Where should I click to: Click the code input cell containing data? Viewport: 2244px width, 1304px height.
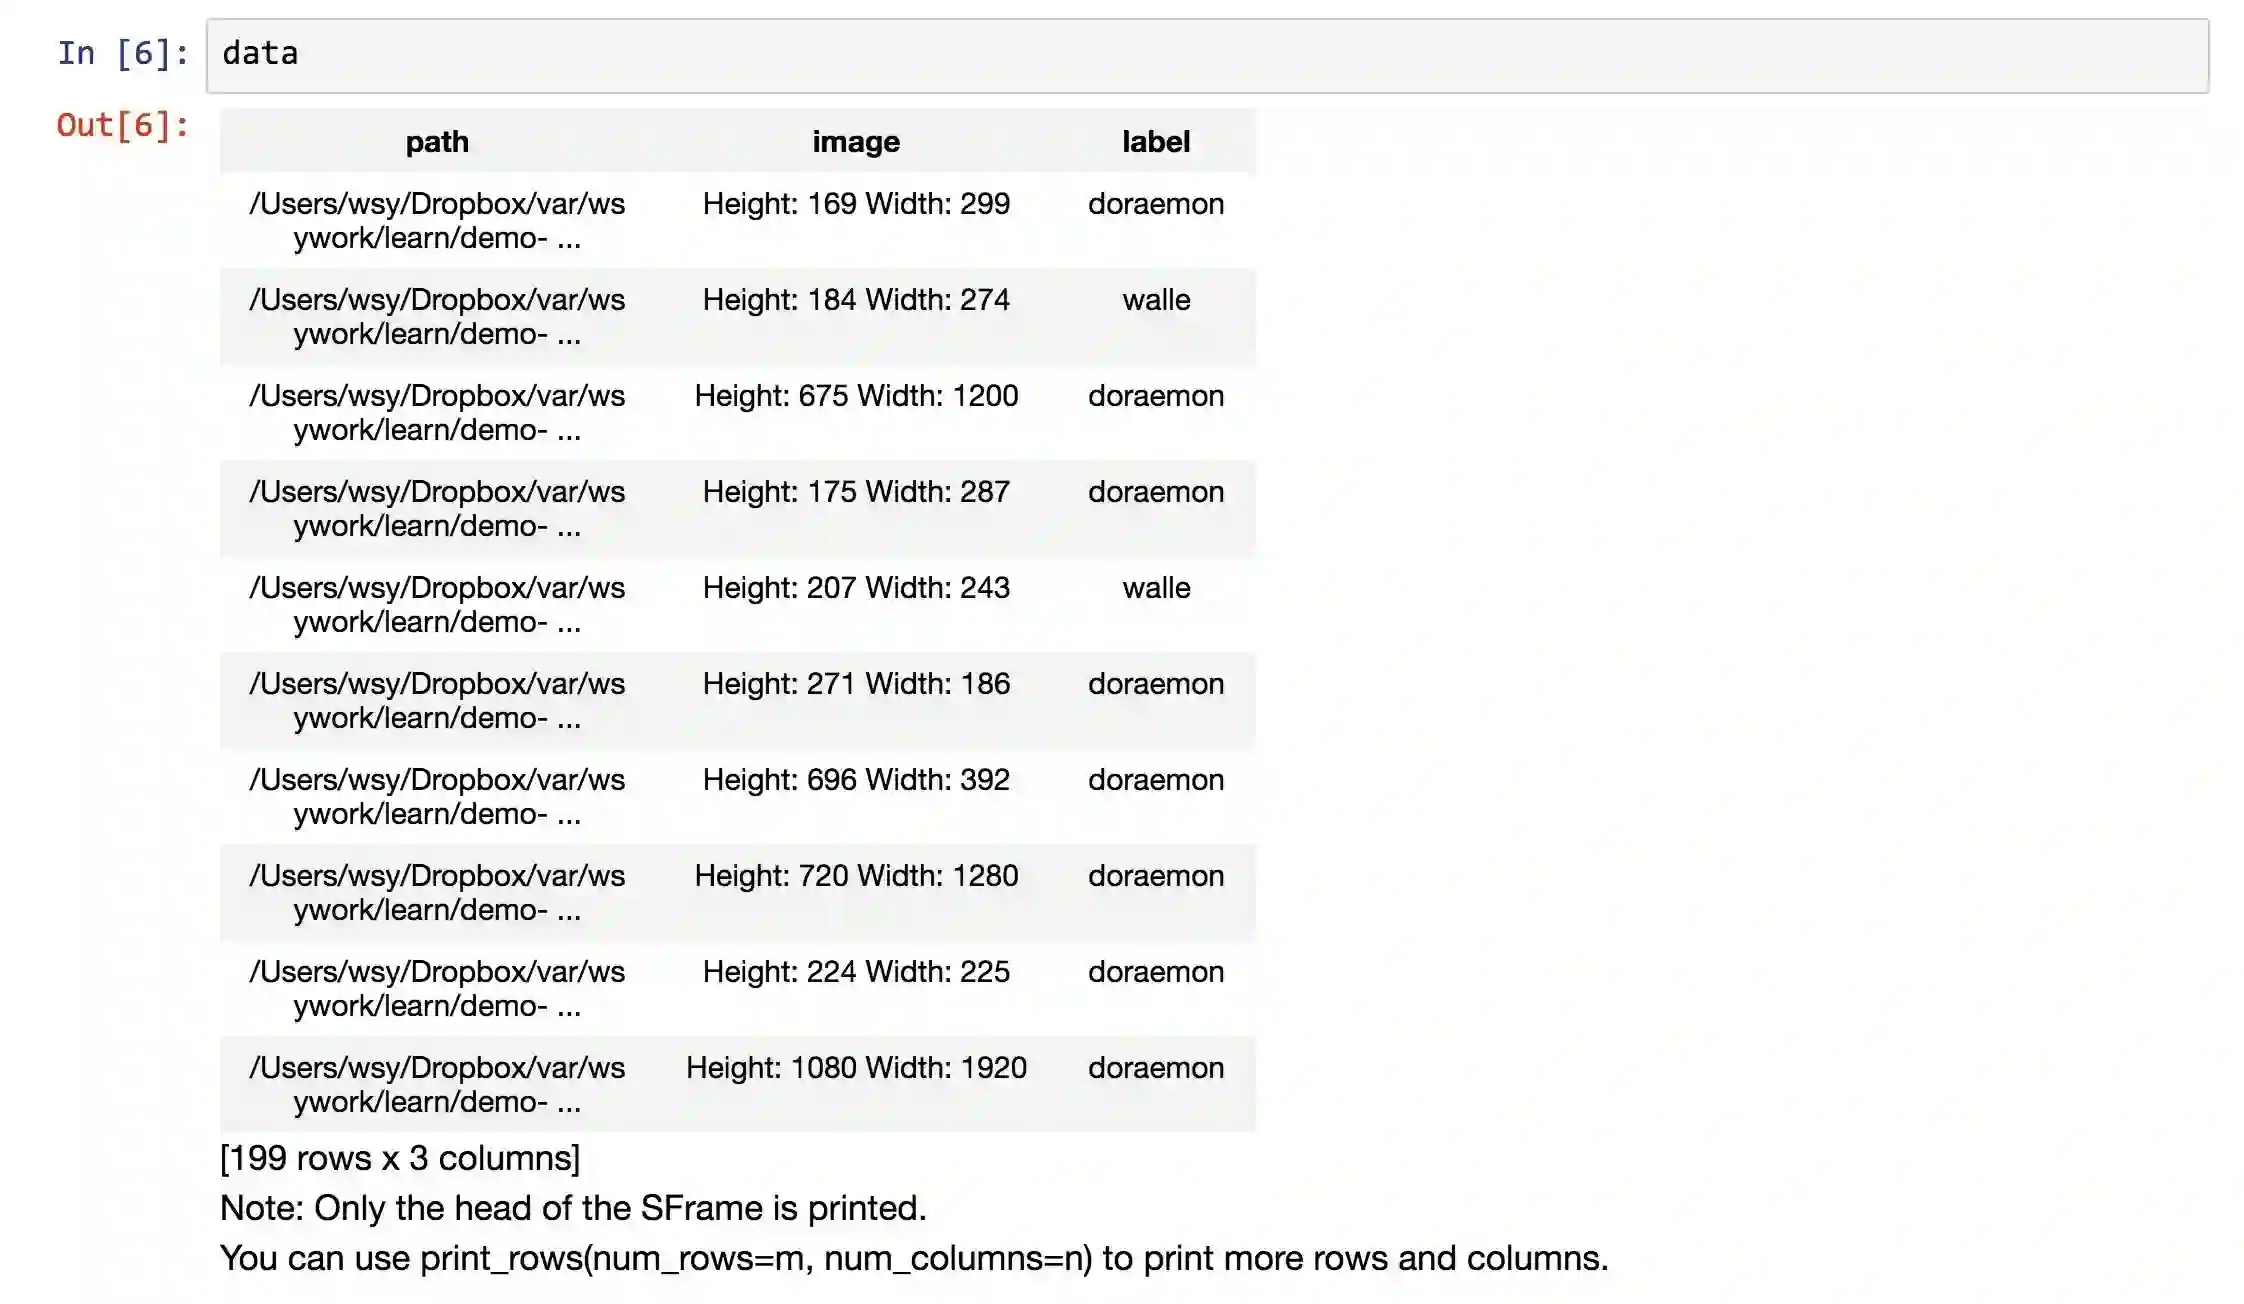click(1206, 55)
